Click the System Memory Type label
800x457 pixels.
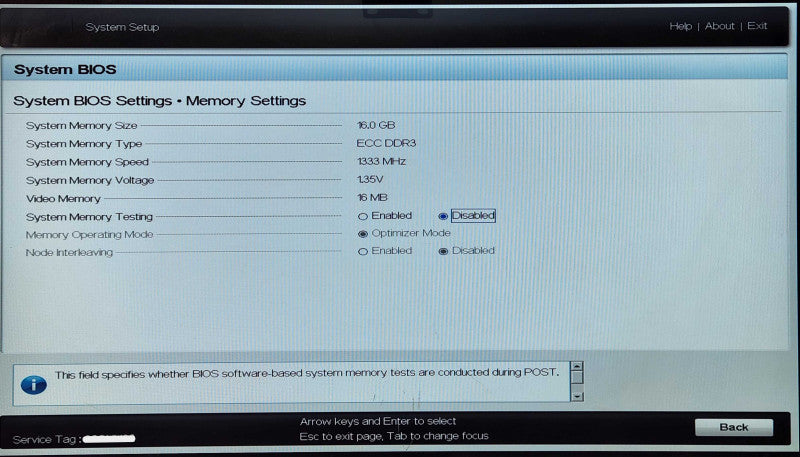tap(84, 144)
